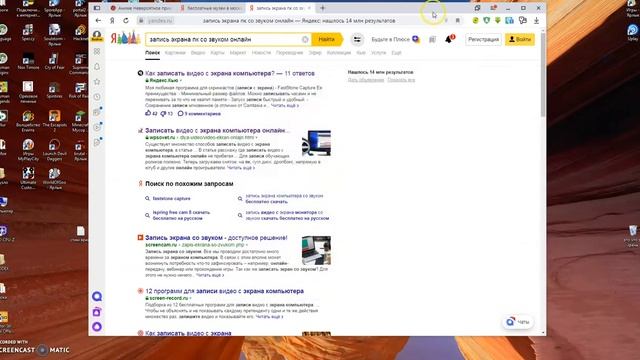The image size is (640, 360).
Task: Open City of Fear desktop shortcut
Action: (x=54, y=61)
